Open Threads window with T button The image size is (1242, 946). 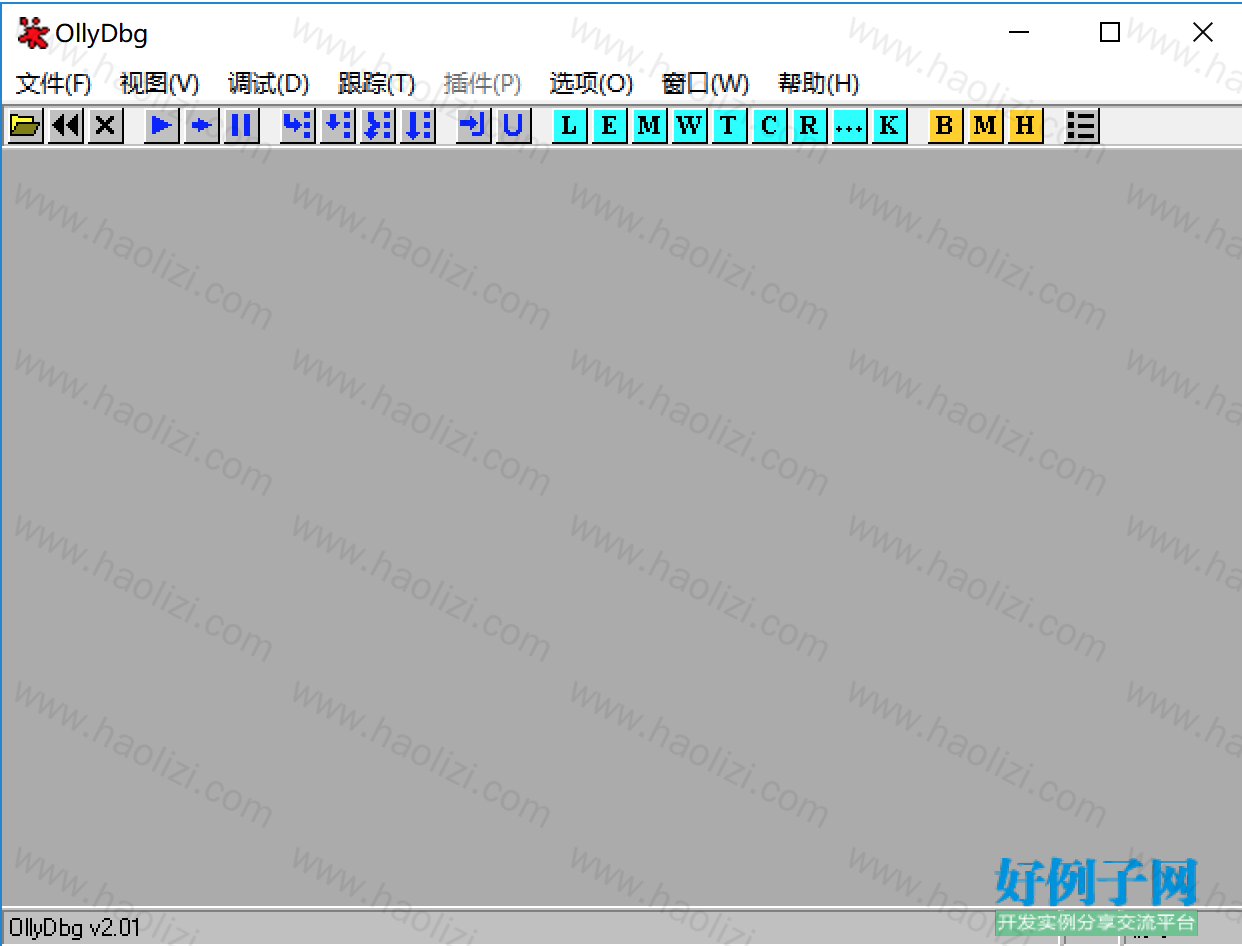[730, 126]
